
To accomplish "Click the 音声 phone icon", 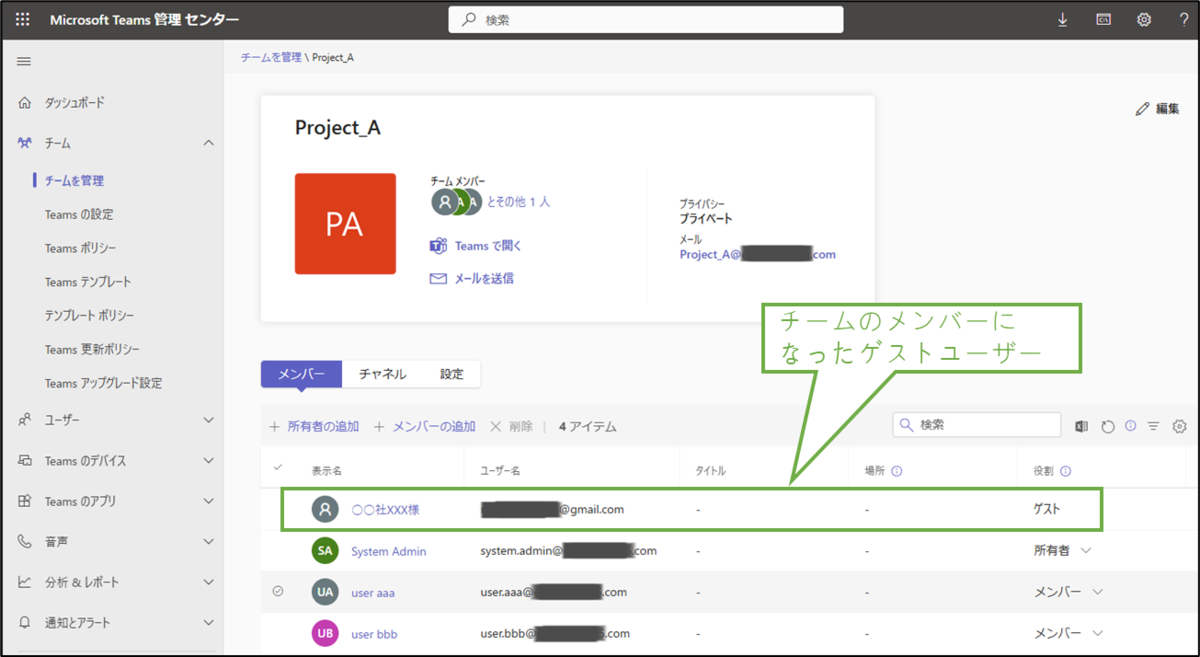I will pos(25,541).
